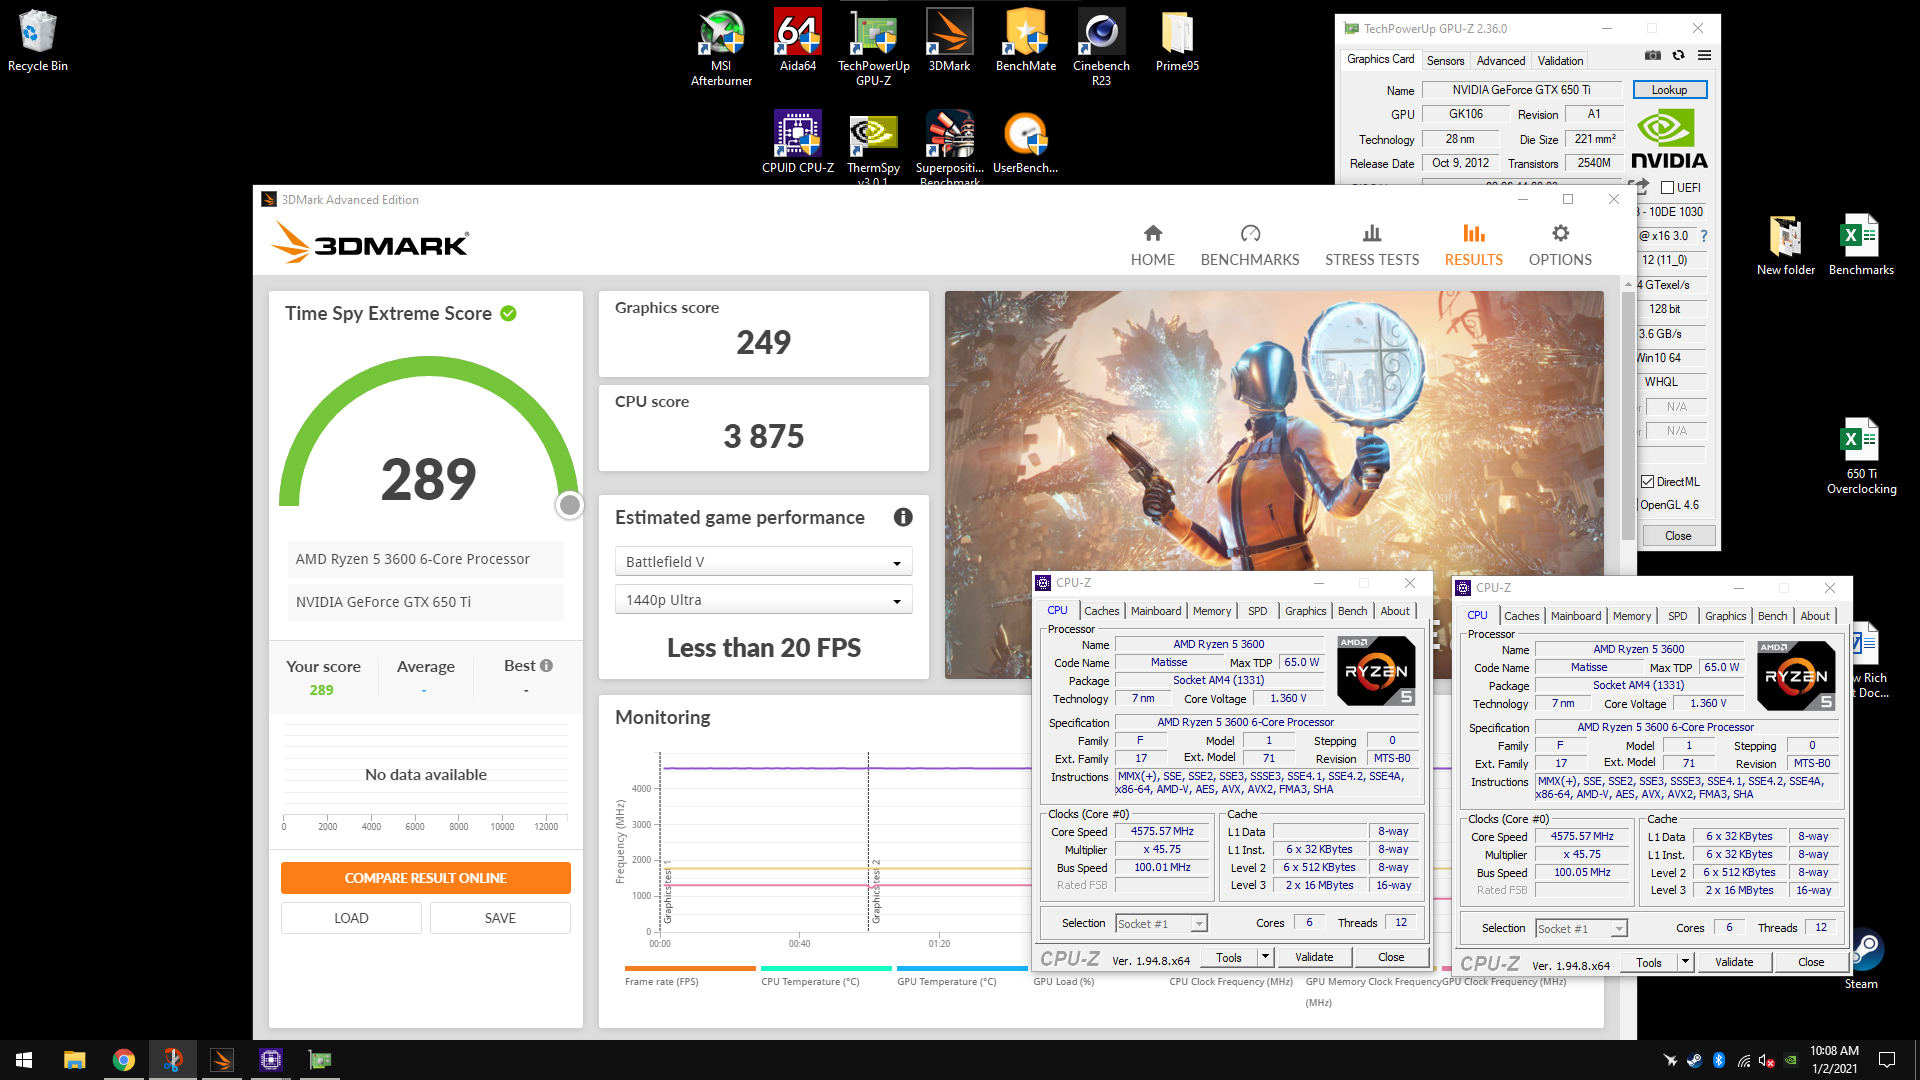Open the Recycle Bin desktop icon
1920x1080 pixels.
point(38,41)
